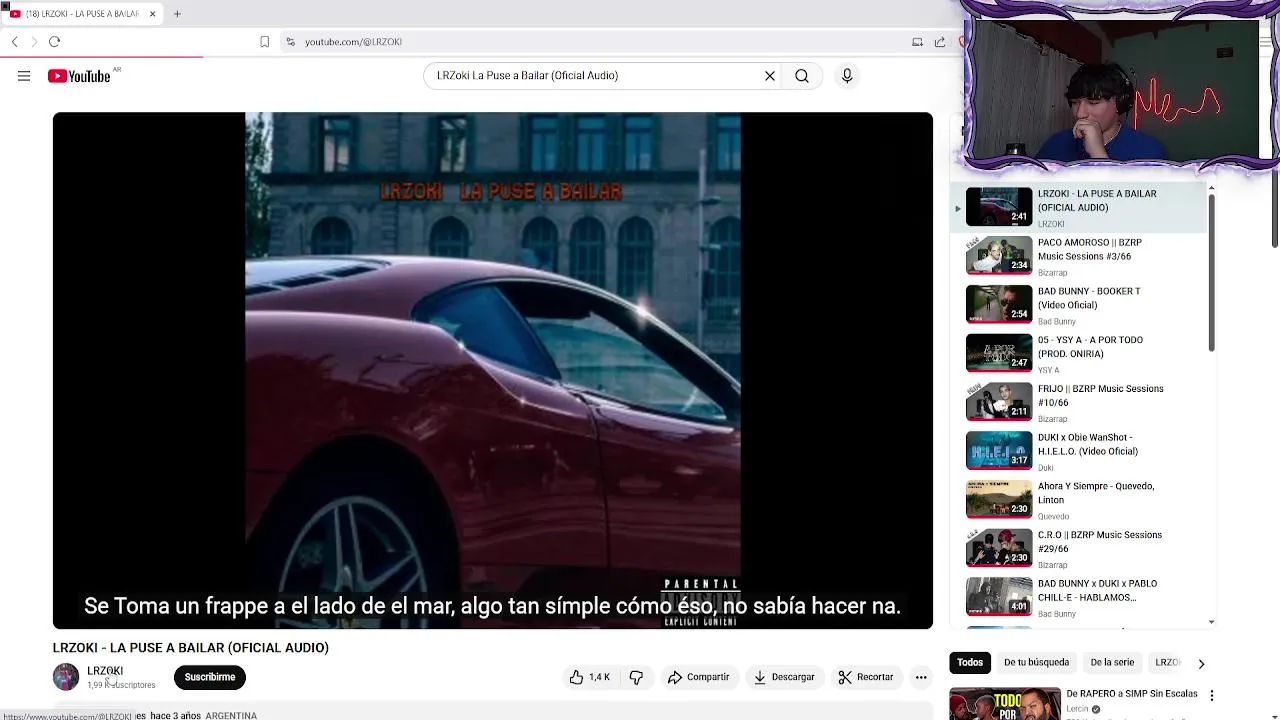Click the browser back arrow

coord(15,42)
